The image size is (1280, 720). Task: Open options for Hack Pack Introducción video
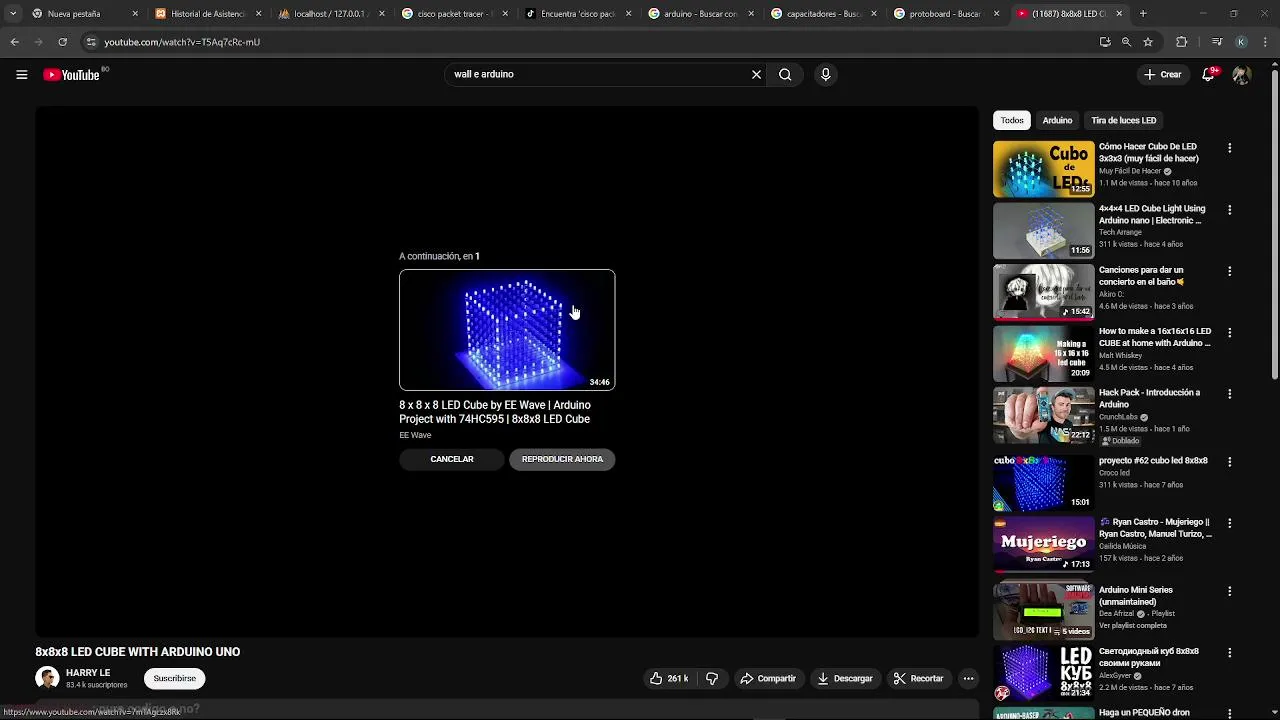1229,394
